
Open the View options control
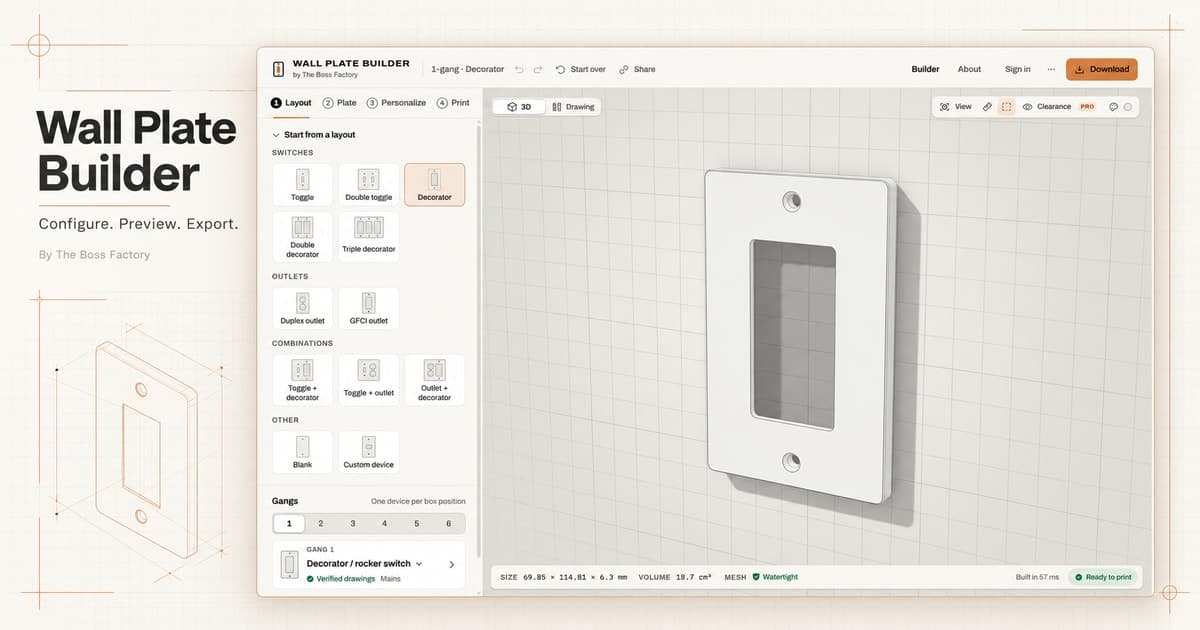tap(955, 106)
